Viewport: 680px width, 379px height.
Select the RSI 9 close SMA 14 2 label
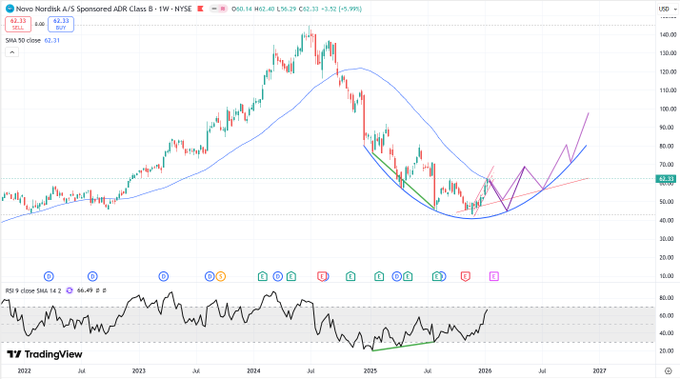33,291
